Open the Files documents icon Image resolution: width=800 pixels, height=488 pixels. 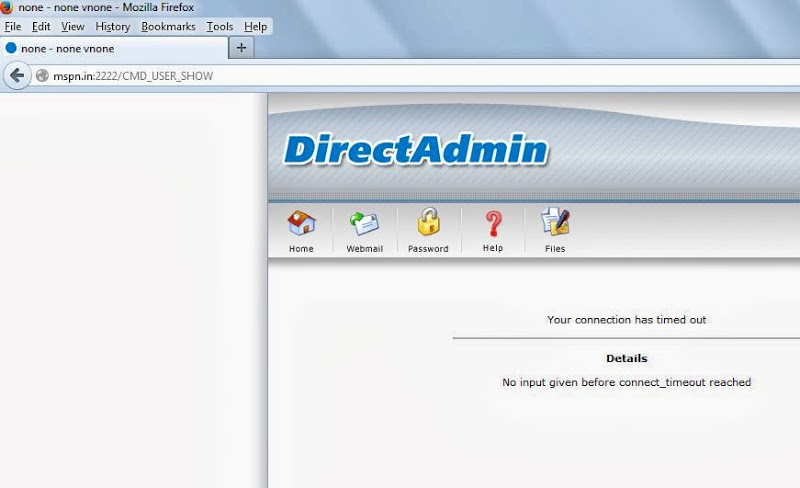(555, 222)
